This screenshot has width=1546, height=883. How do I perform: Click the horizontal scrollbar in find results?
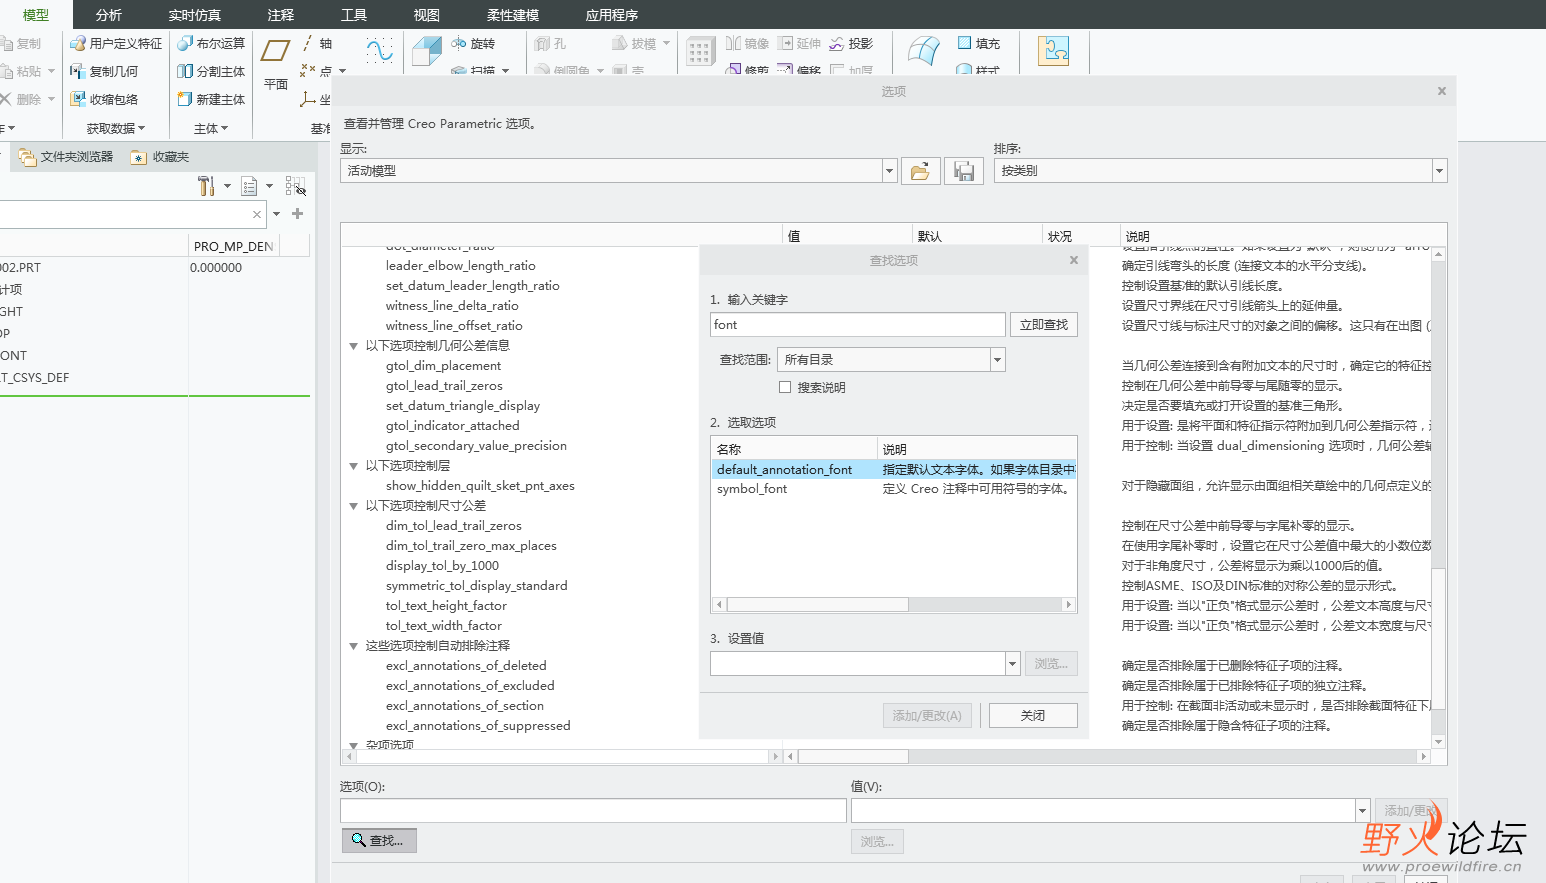tap(818, 604)
